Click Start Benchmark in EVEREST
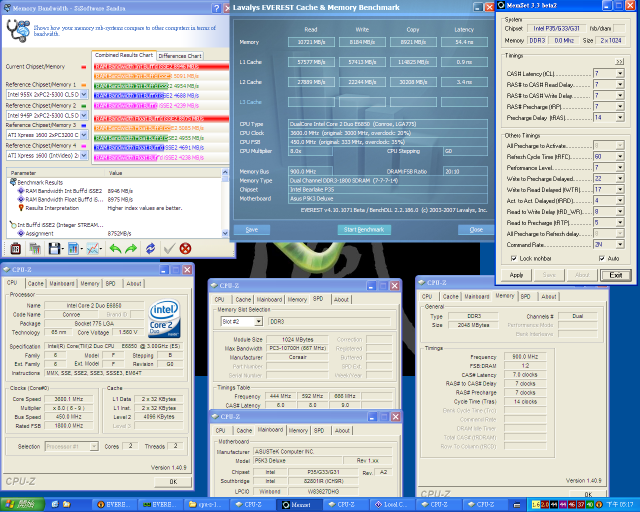Image resolution: width=640 pixels, height=512 pixels. coord(364,229)
